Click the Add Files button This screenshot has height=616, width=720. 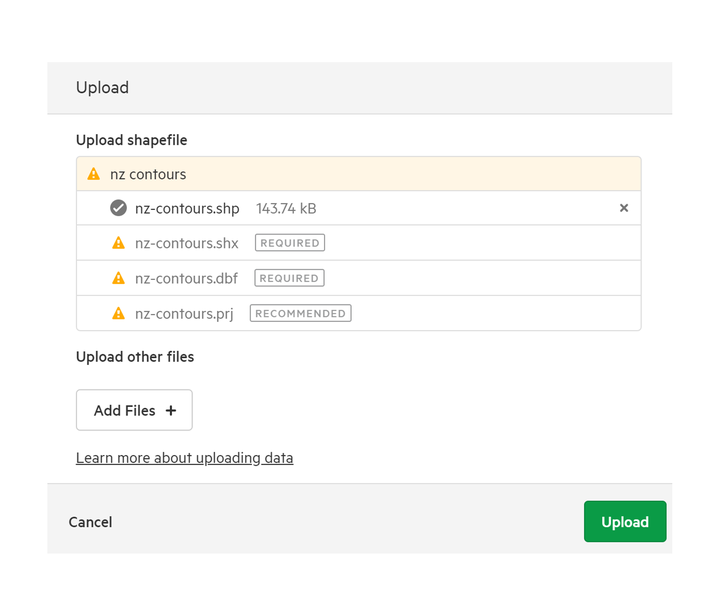pyautogui.click(x=134, y=410)
